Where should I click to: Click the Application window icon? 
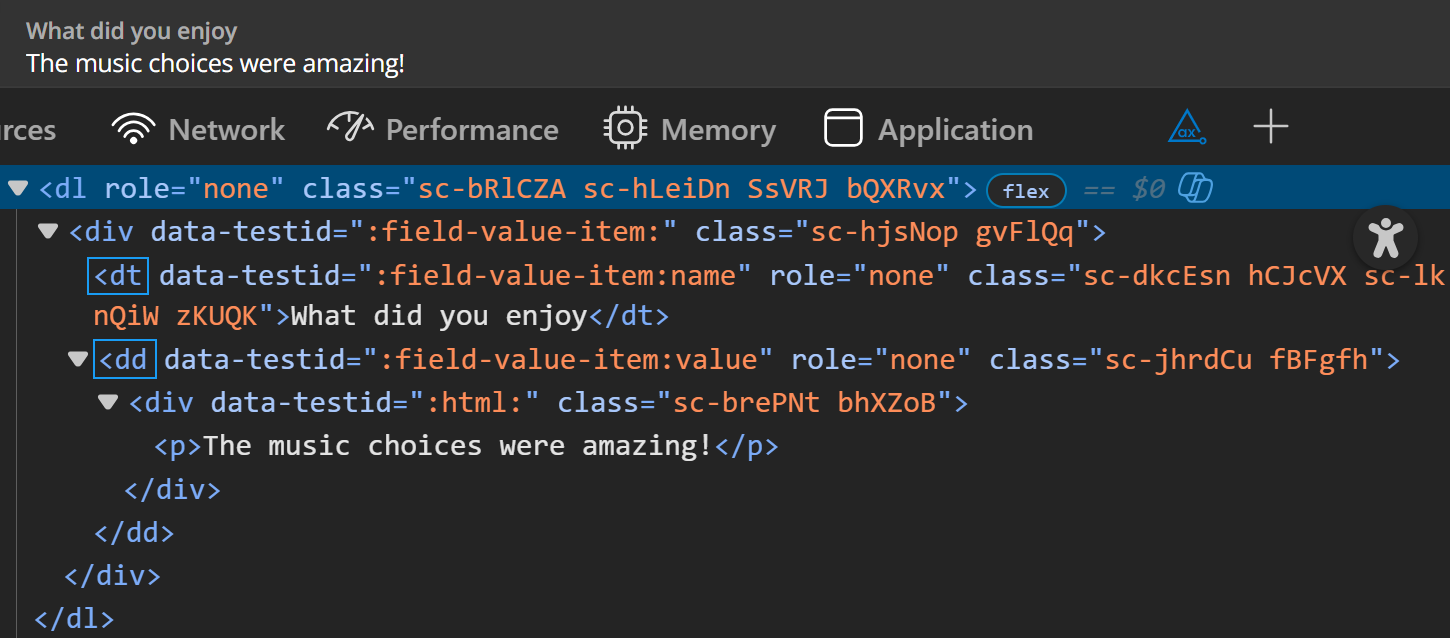(843, 127)
